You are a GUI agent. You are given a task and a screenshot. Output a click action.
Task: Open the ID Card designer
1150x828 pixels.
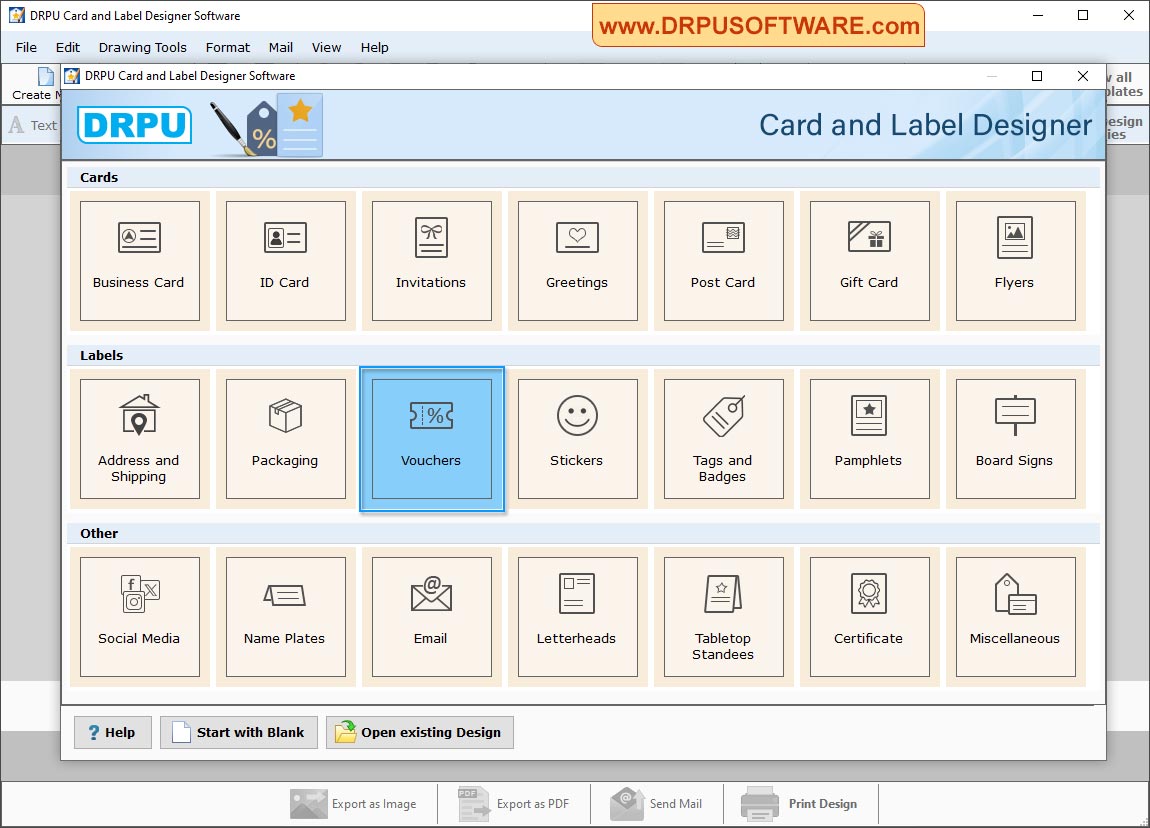pos(285,260)
